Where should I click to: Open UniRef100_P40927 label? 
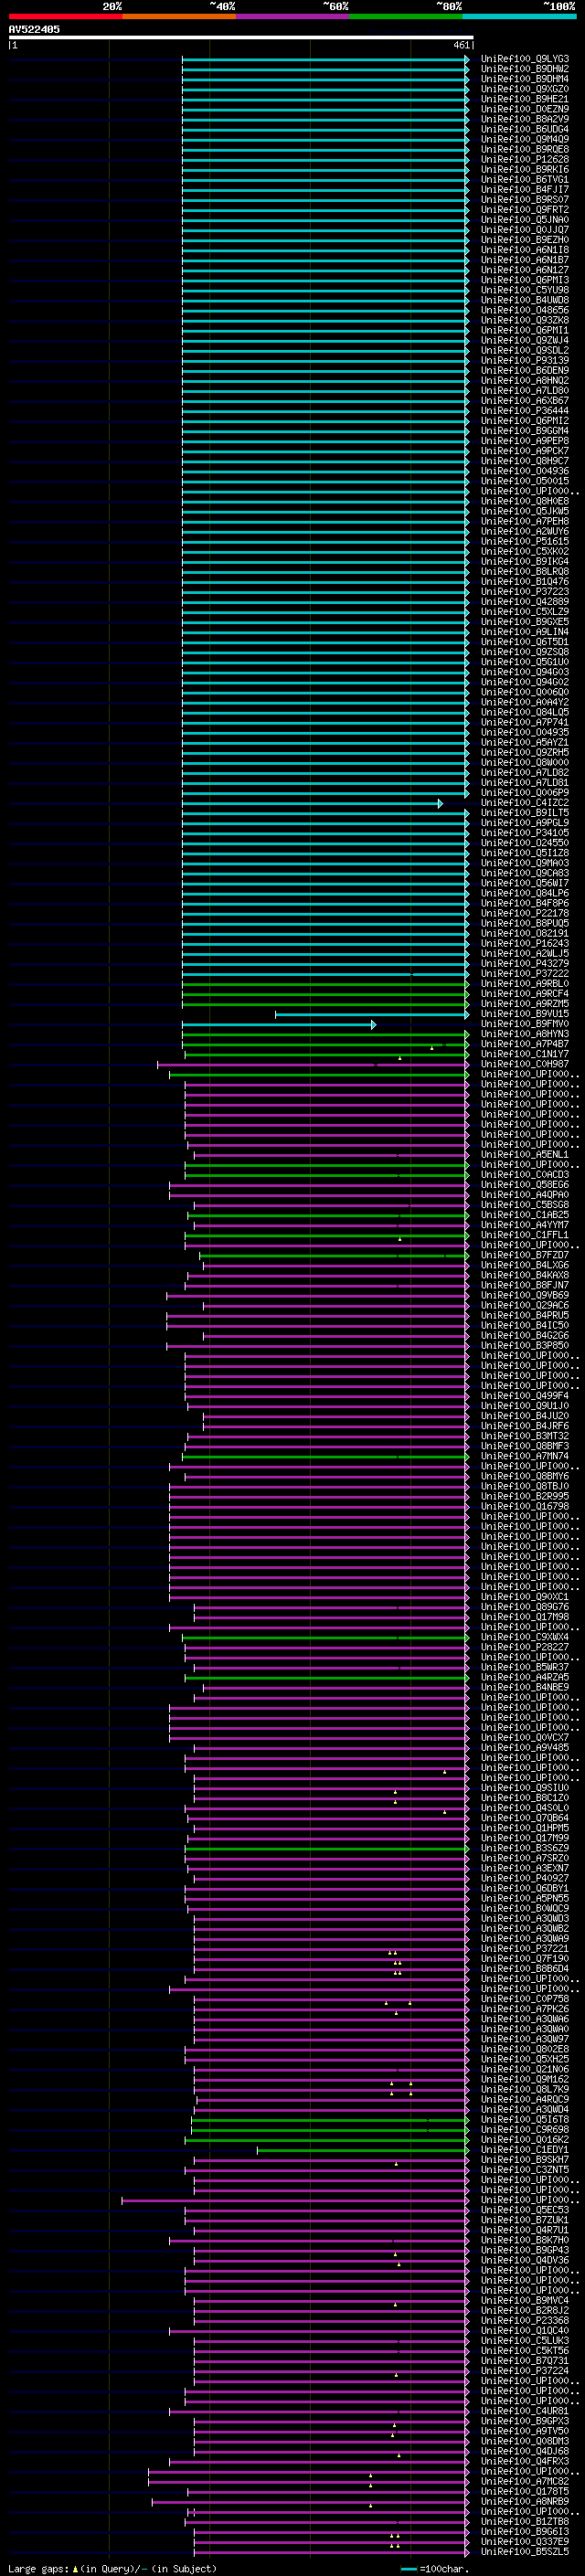tap(525, 1878)
